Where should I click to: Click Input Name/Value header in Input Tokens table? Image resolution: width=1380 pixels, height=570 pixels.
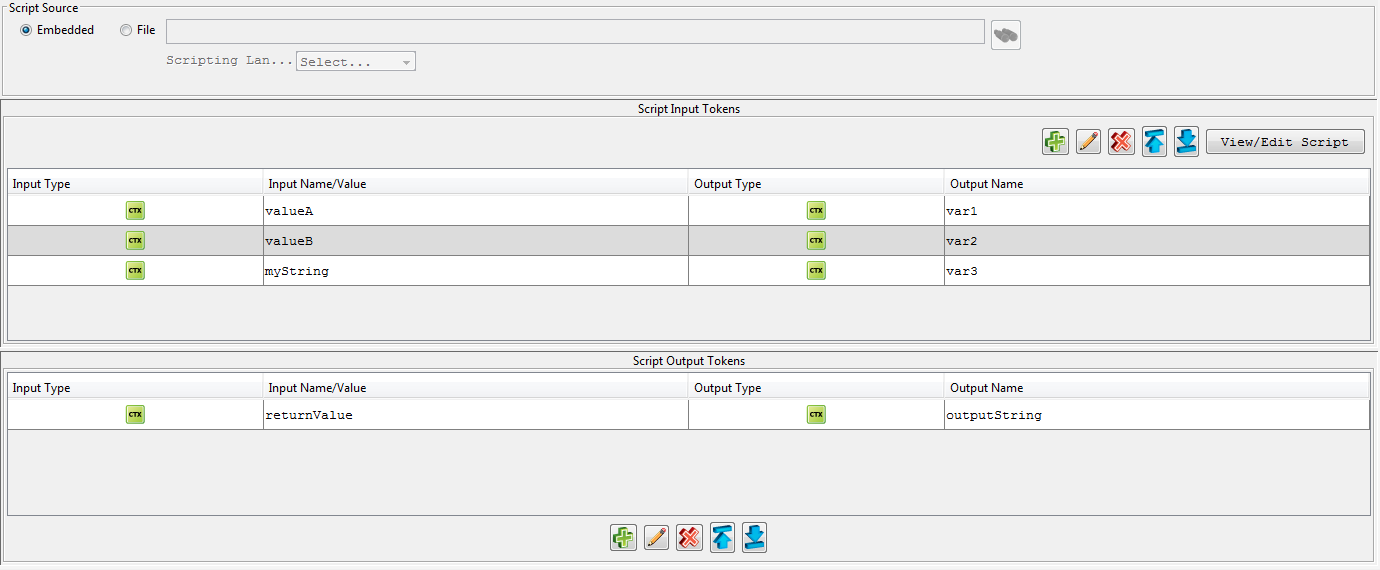tap(476, 183)
